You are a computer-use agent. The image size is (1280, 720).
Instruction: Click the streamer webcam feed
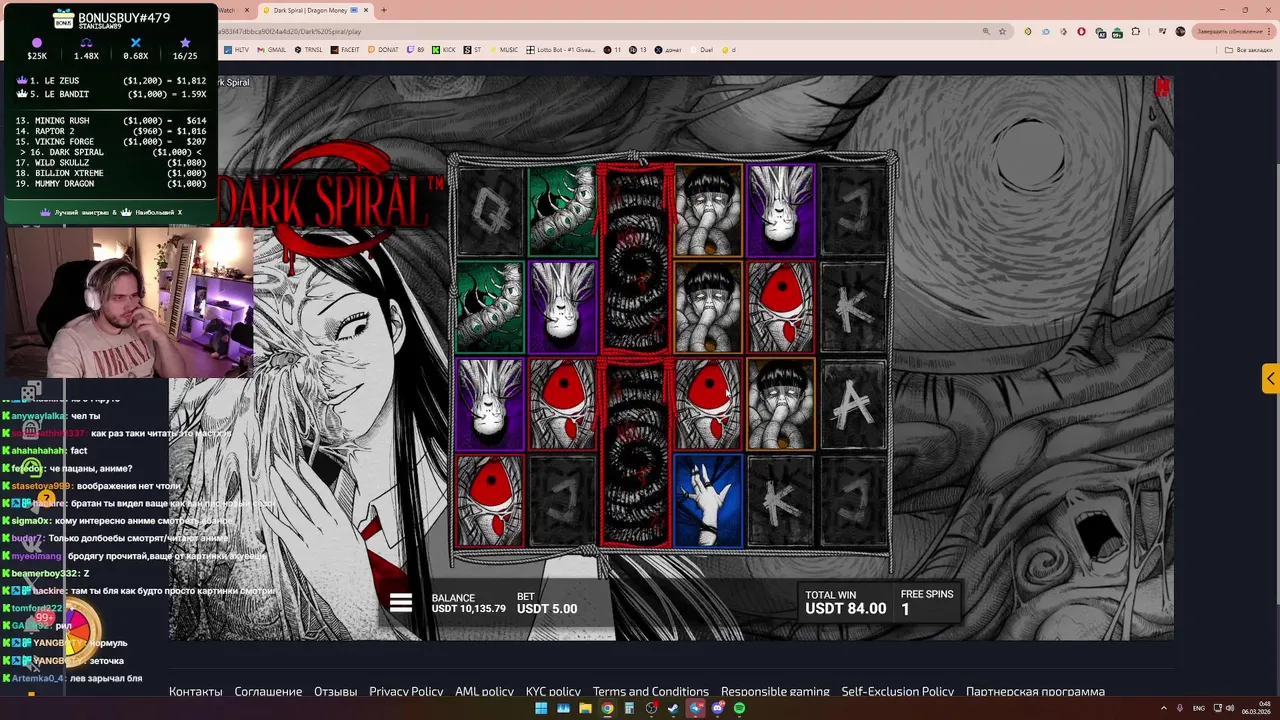(x=129, y=302)
